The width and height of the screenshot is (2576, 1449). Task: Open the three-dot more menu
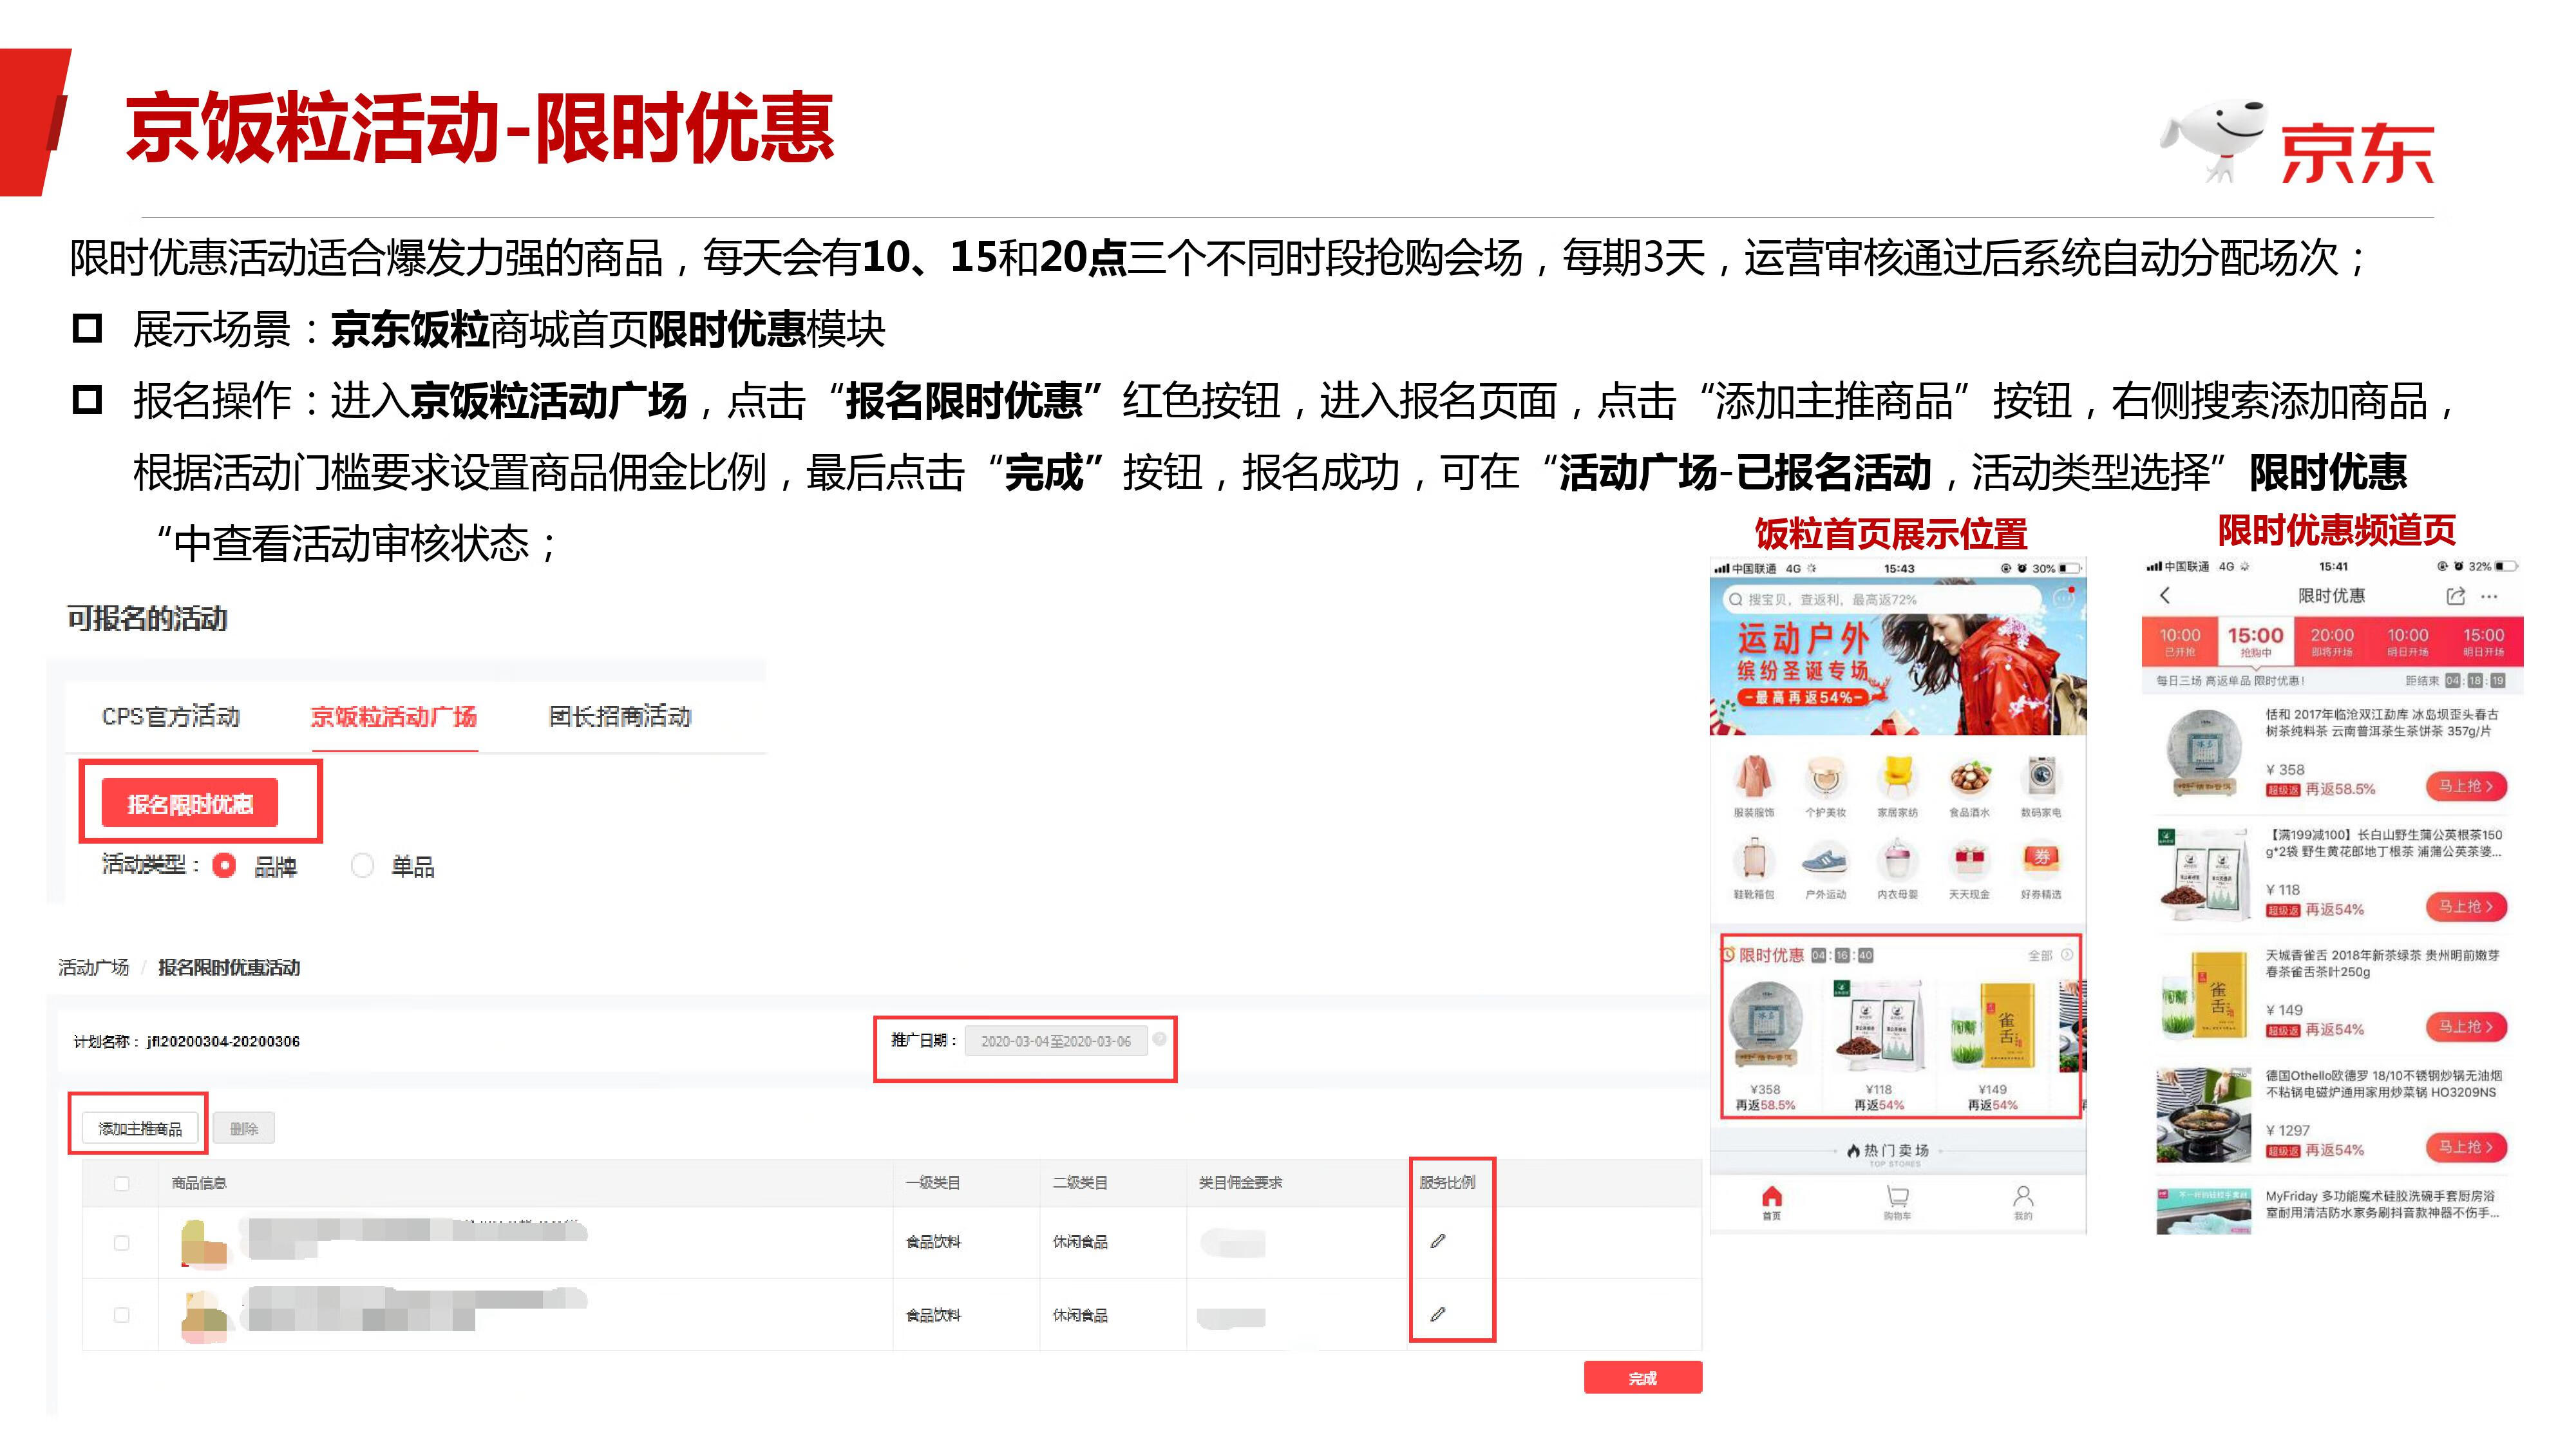[2490, 596]
